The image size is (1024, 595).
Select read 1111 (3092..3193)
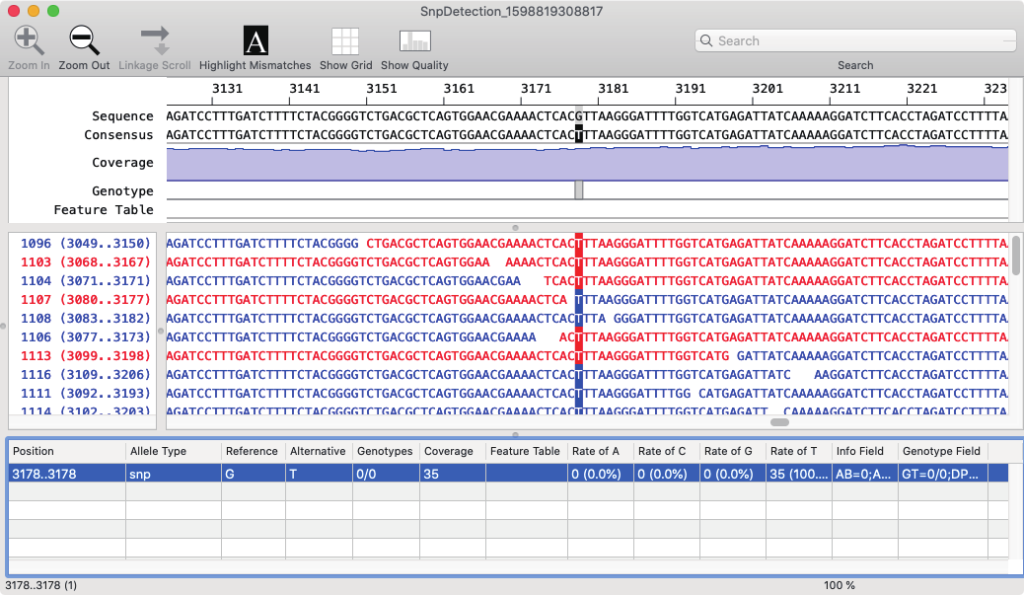pyautogui.click(x=85, y=394)
